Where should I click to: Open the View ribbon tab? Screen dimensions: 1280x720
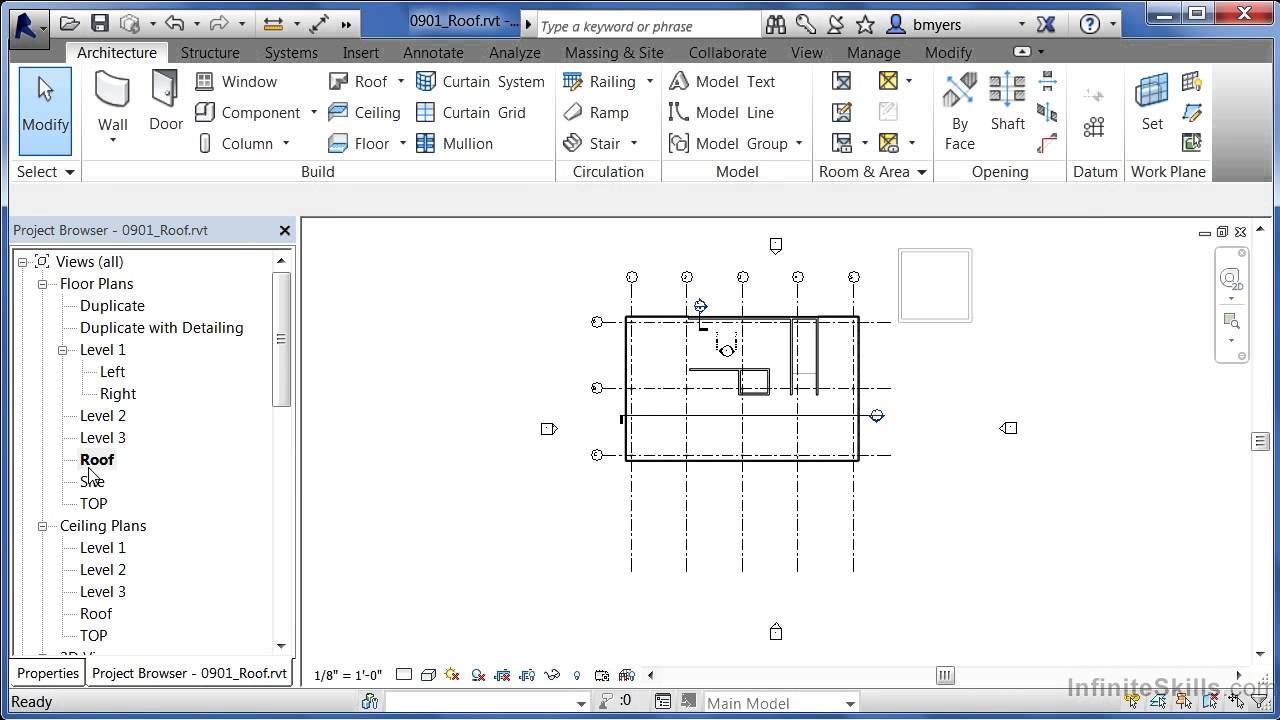point(807,52)
